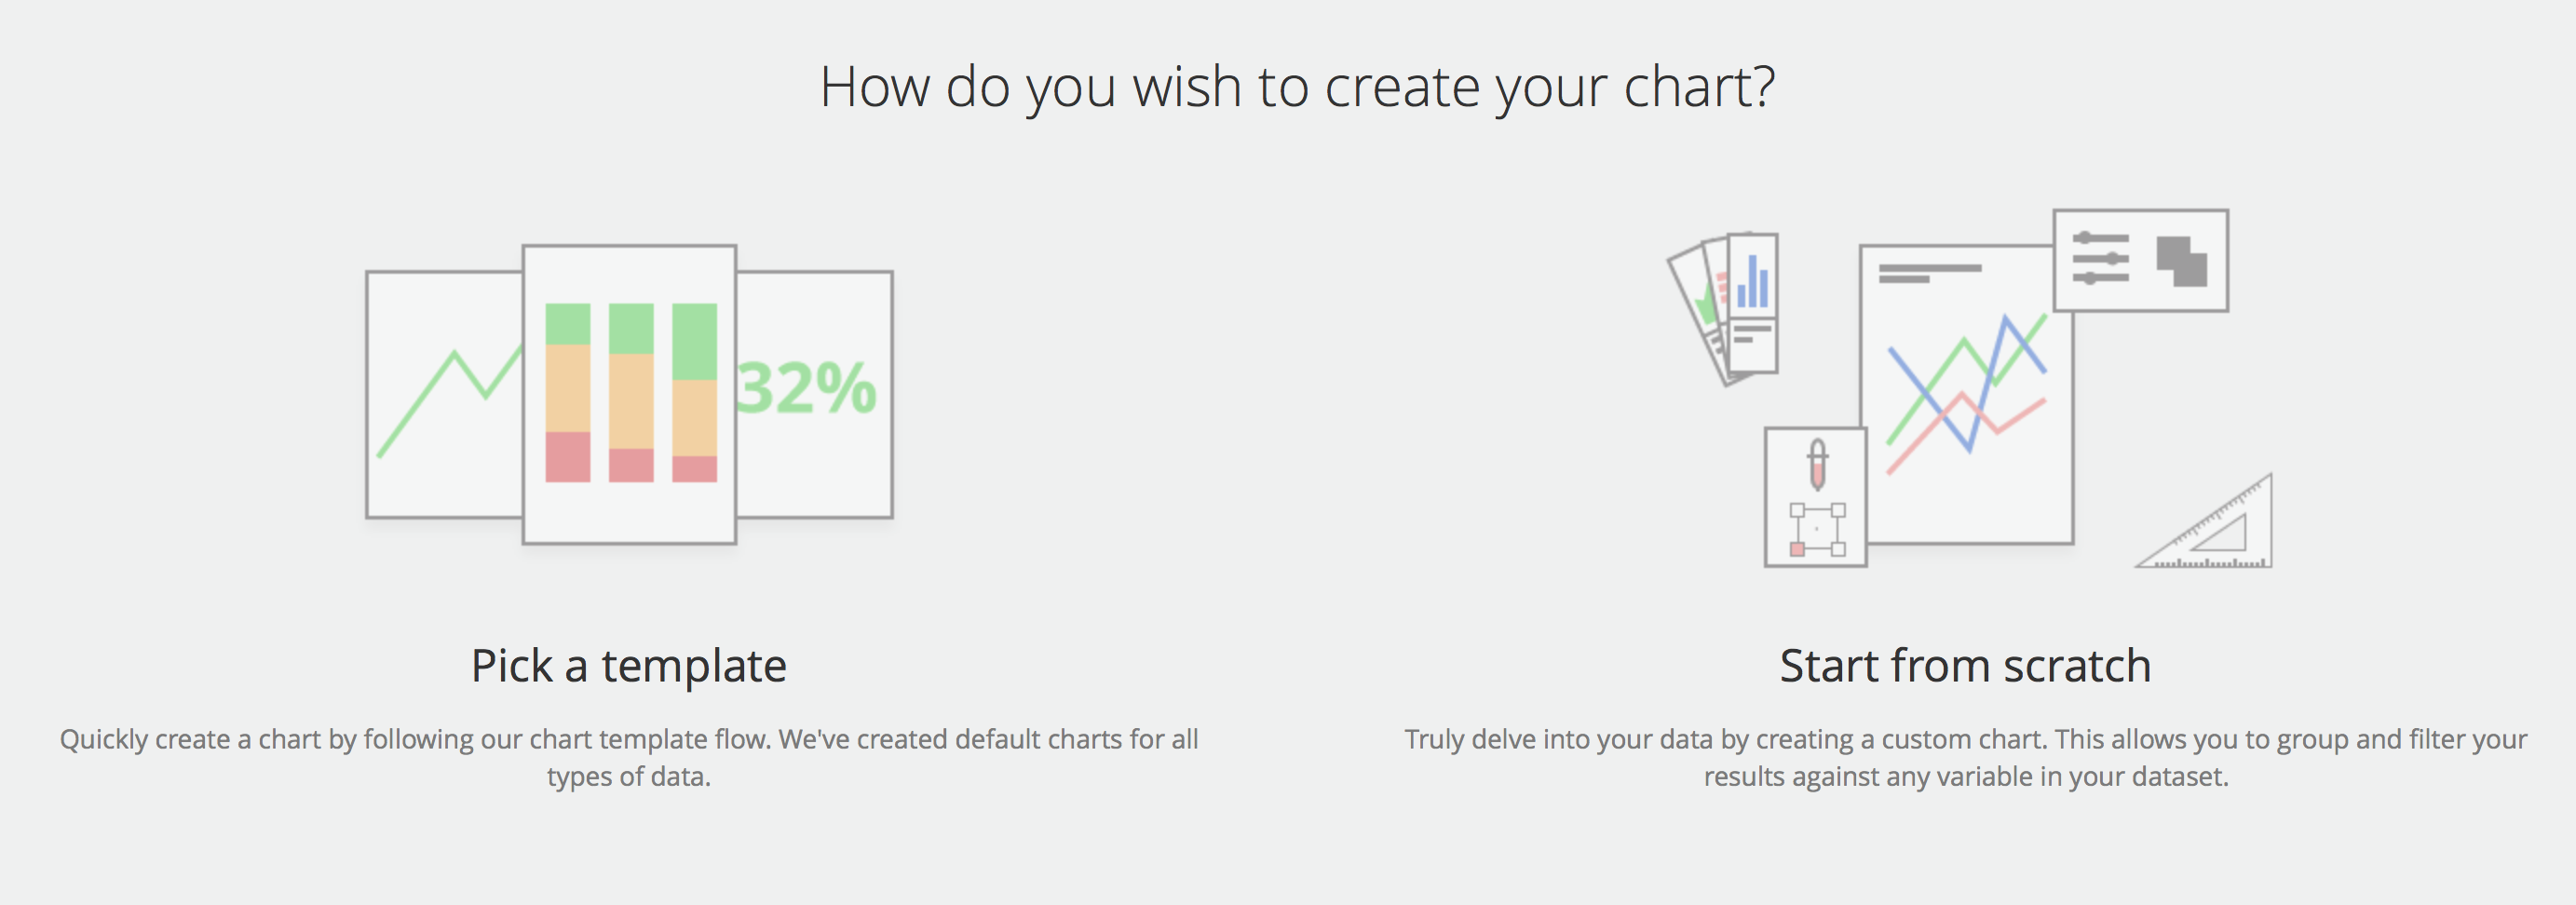This screenshot has width=2576, height=905.
Task: Click the overlapping squares layers icon
Action: 2182,260
